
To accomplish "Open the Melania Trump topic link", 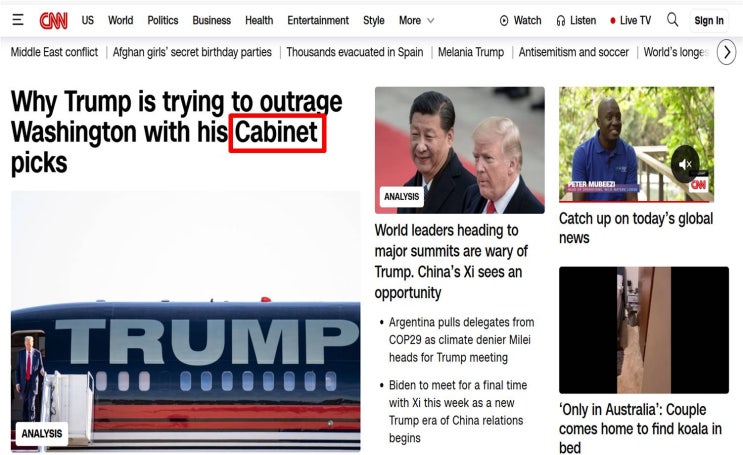I will click(471, 52).
